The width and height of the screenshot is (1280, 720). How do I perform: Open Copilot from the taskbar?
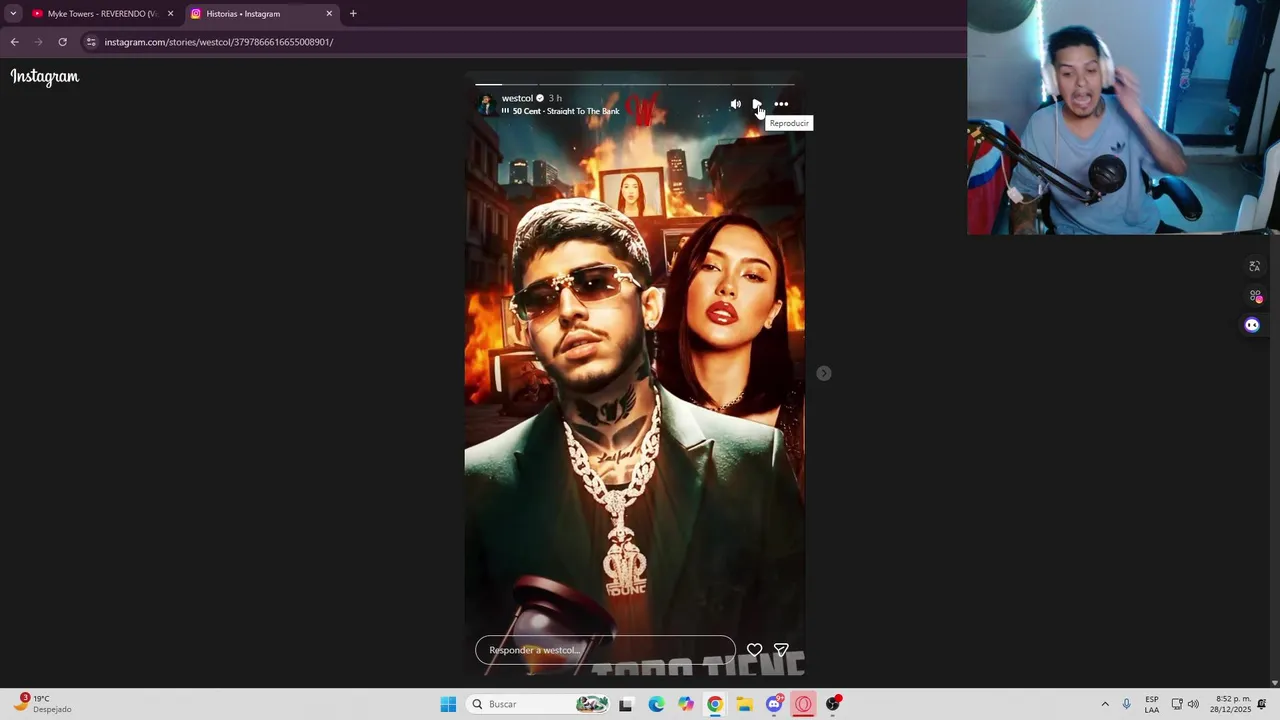(x=685, y=704)
